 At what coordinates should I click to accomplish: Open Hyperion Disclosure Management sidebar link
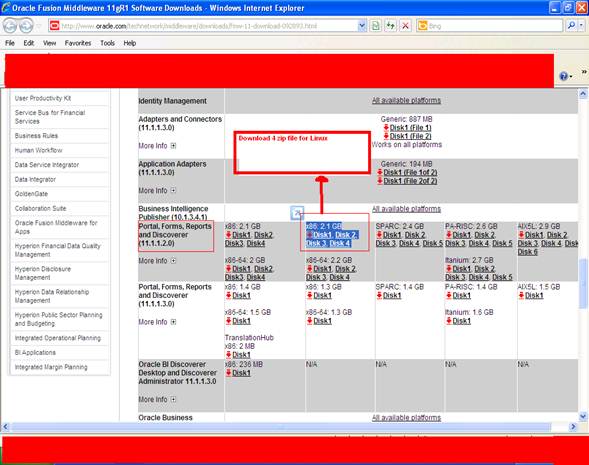(43, 273)
